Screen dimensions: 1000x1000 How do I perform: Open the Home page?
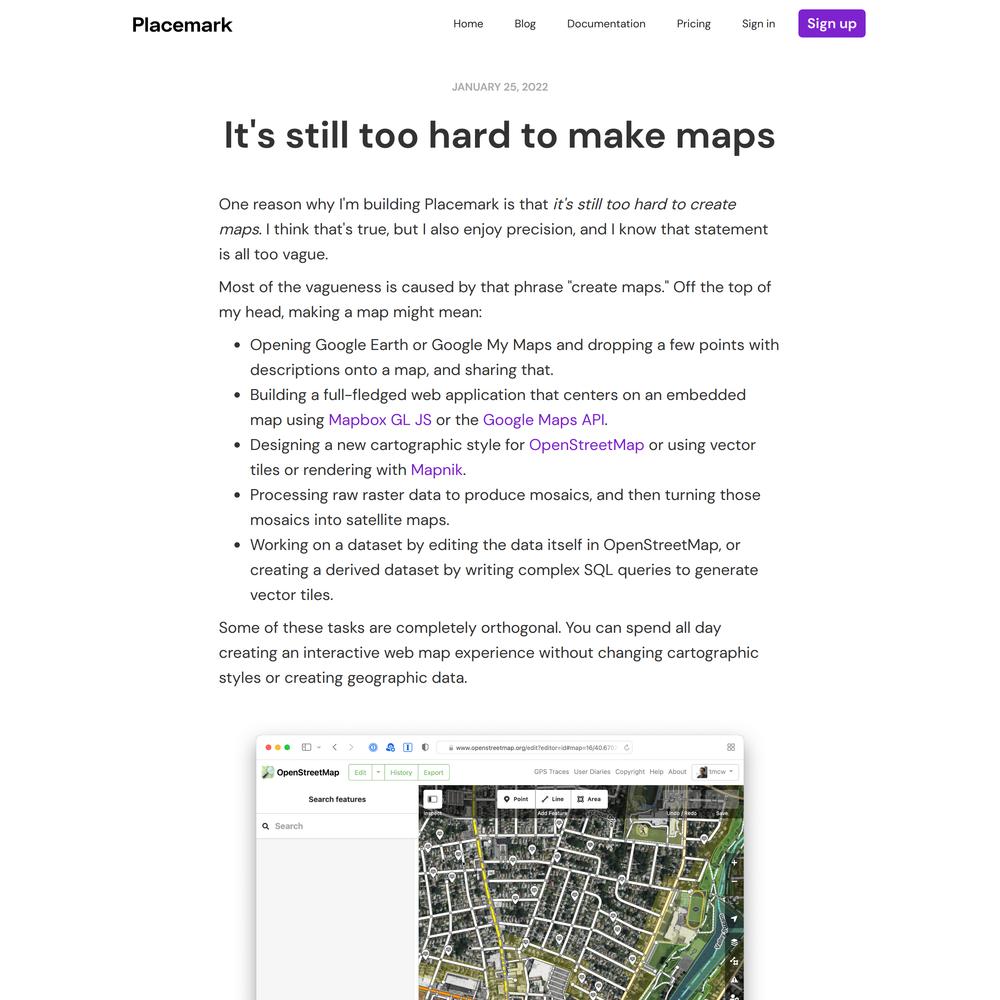(x=468, y=24)
